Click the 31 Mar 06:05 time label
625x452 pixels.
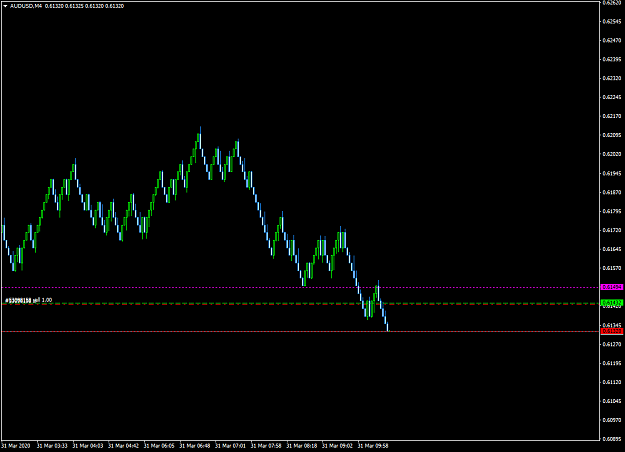coord(159,446)
